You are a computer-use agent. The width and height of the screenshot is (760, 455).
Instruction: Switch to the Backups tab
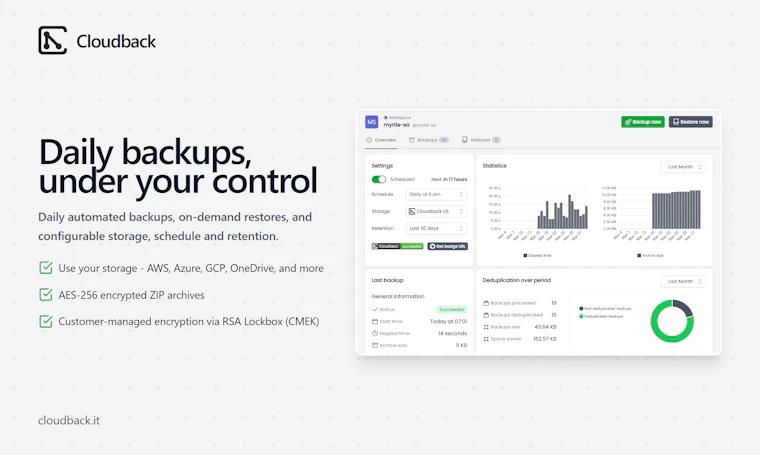click(x=428, y=140)
